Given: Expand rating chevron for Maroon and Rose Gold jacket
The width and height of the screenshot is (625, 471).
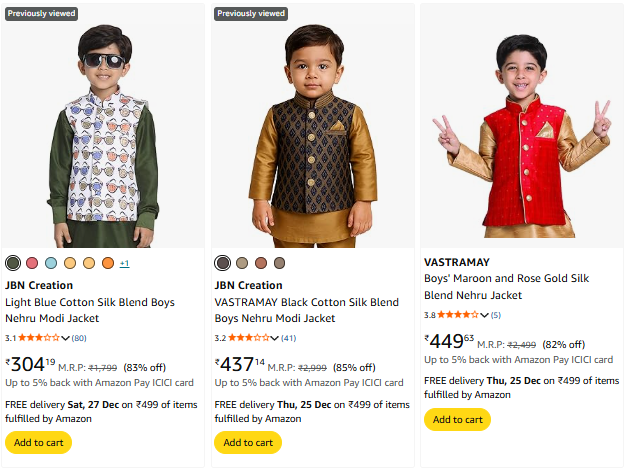Looking at the screenshot, I should tap(485, 315).
